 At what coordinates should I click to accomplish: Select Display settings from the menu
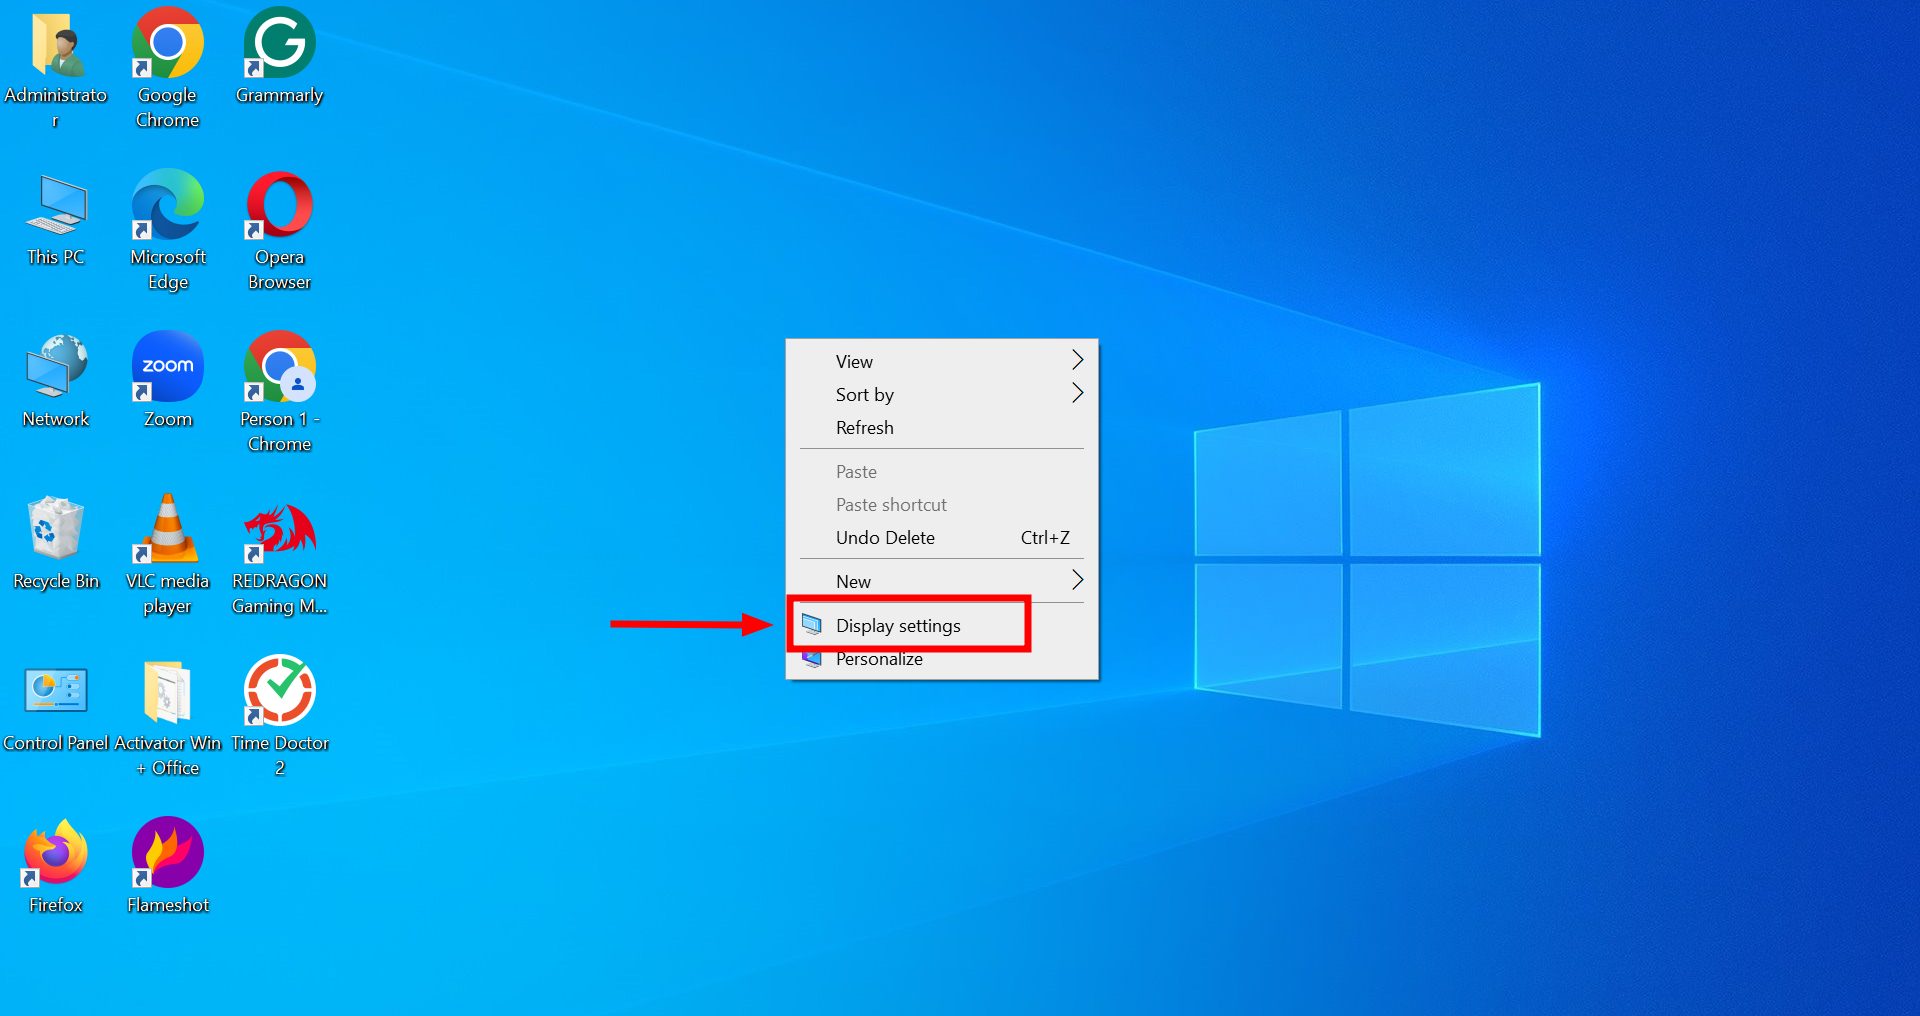pyautogui.click(x=897, y=625)
